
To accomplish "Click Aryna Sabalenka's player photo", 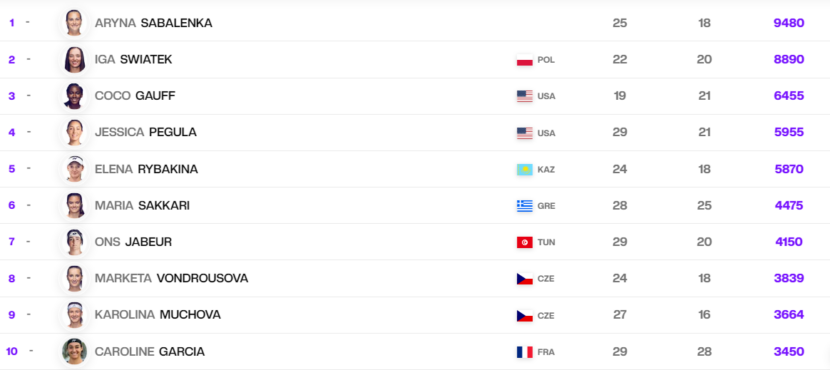I will (74, 23).
